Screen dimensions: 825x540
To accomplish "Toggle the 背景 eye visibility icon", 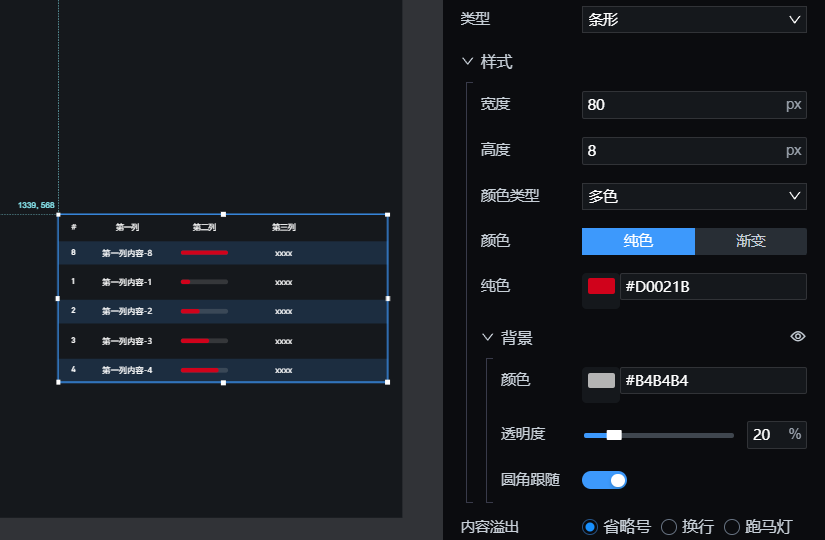I will (x=798, y=336).
